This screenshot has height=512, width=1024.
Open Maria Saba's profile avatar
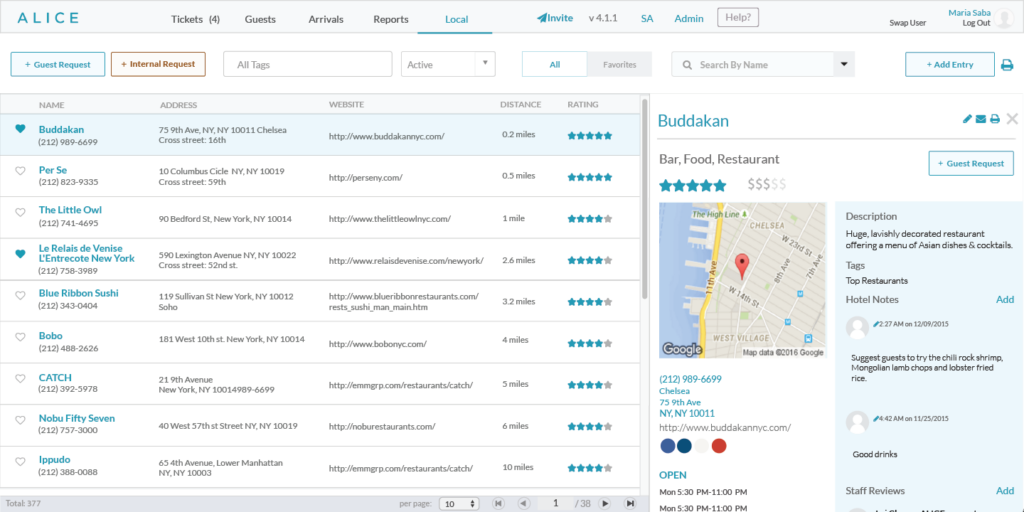click(x=1002, y=19)
